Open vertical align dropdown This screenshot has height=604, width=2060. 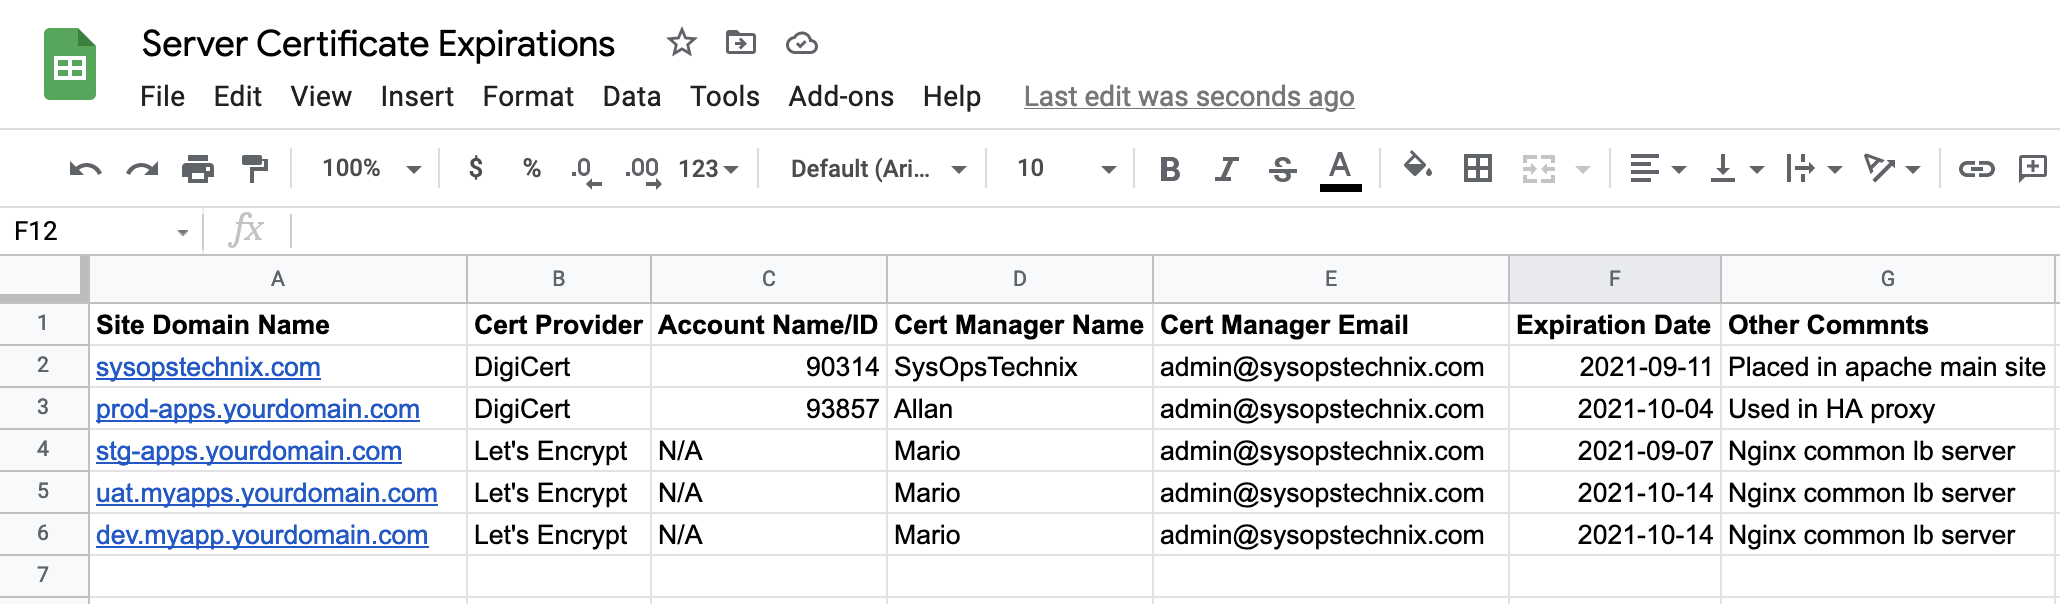(1737, 168)
